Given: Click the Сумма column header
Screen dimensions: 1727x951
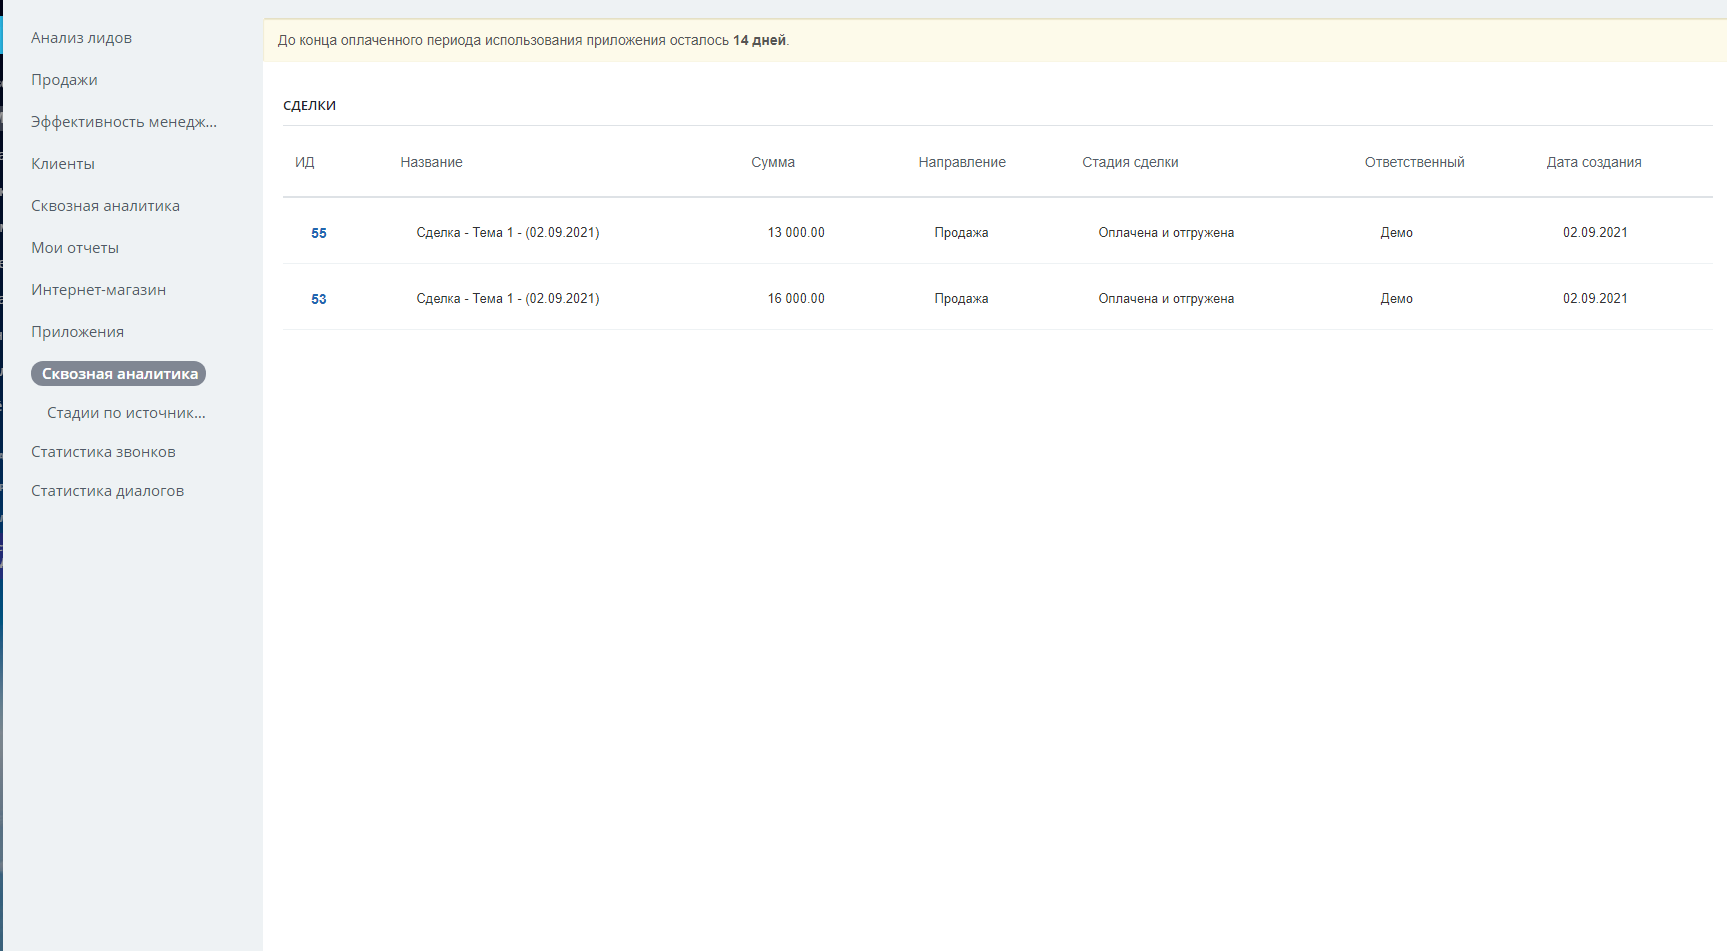Looking at the screenshot, I should (773, 162).
